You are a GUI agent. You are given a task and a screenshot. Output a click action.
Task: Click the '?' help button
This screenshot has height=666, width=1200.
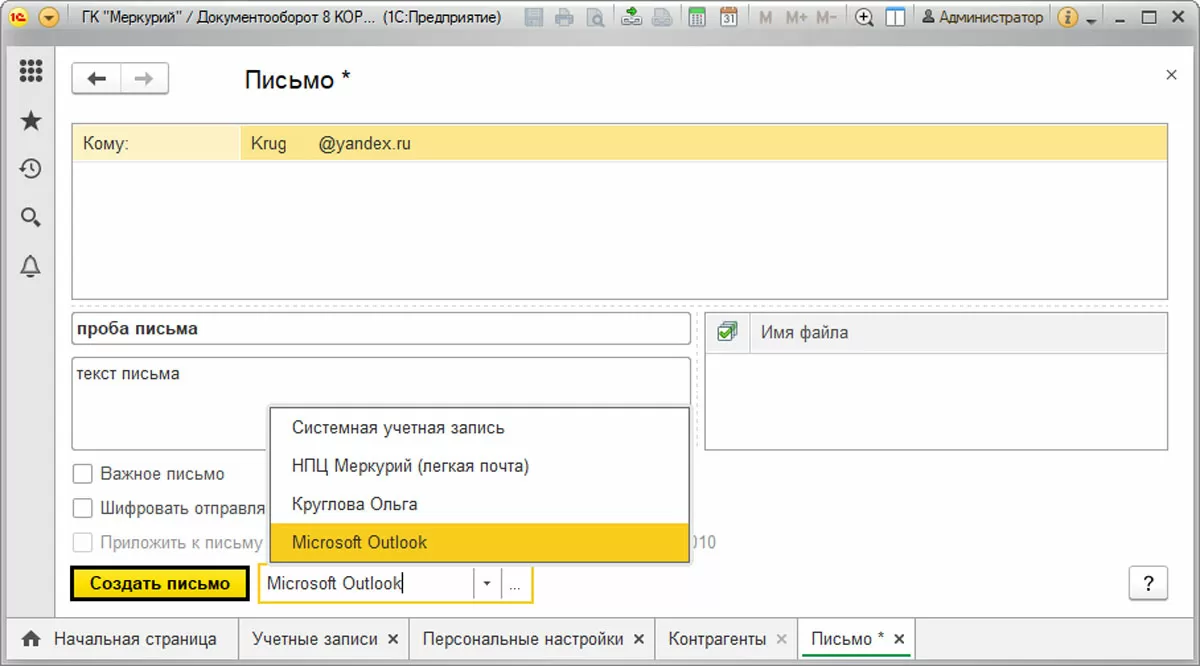pos(1148,583)
